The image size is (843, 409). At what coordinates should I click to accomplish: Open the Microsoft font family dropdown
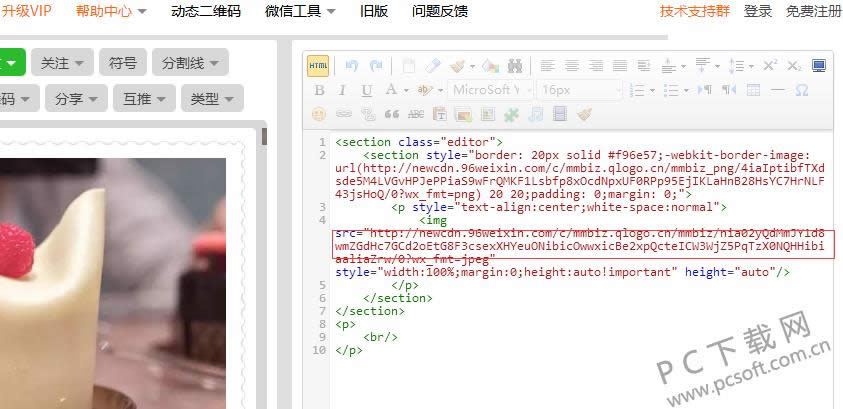(x=490, y=90)
